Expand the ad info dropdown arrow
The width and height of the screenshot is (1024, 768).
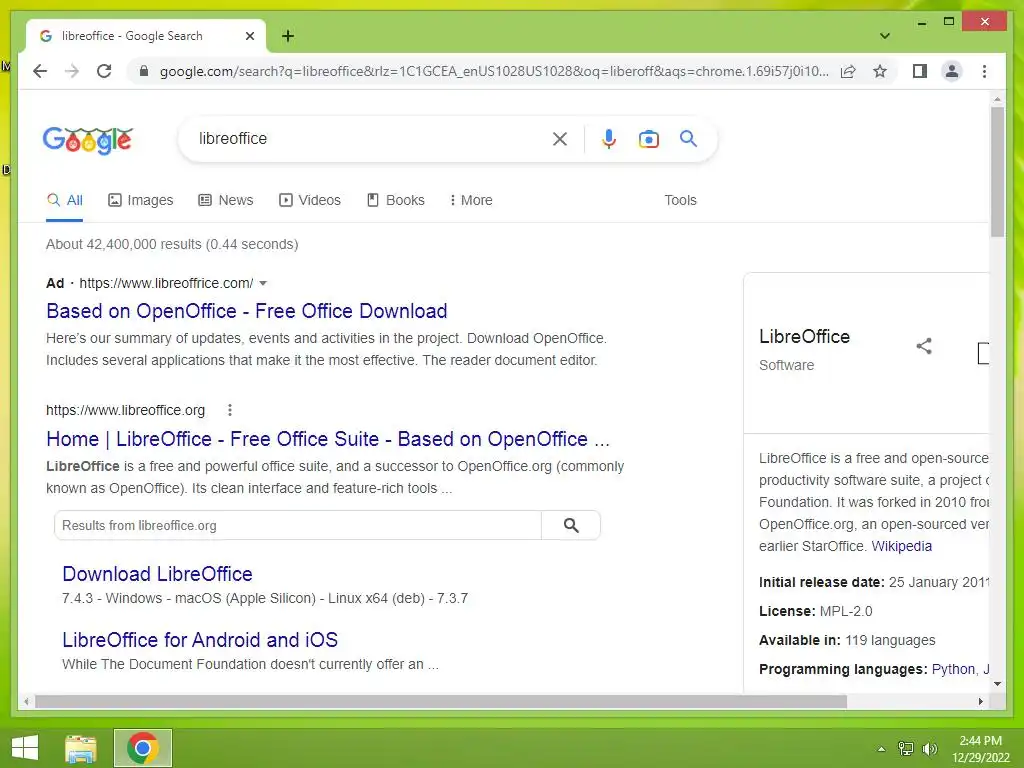click(263, 283)
